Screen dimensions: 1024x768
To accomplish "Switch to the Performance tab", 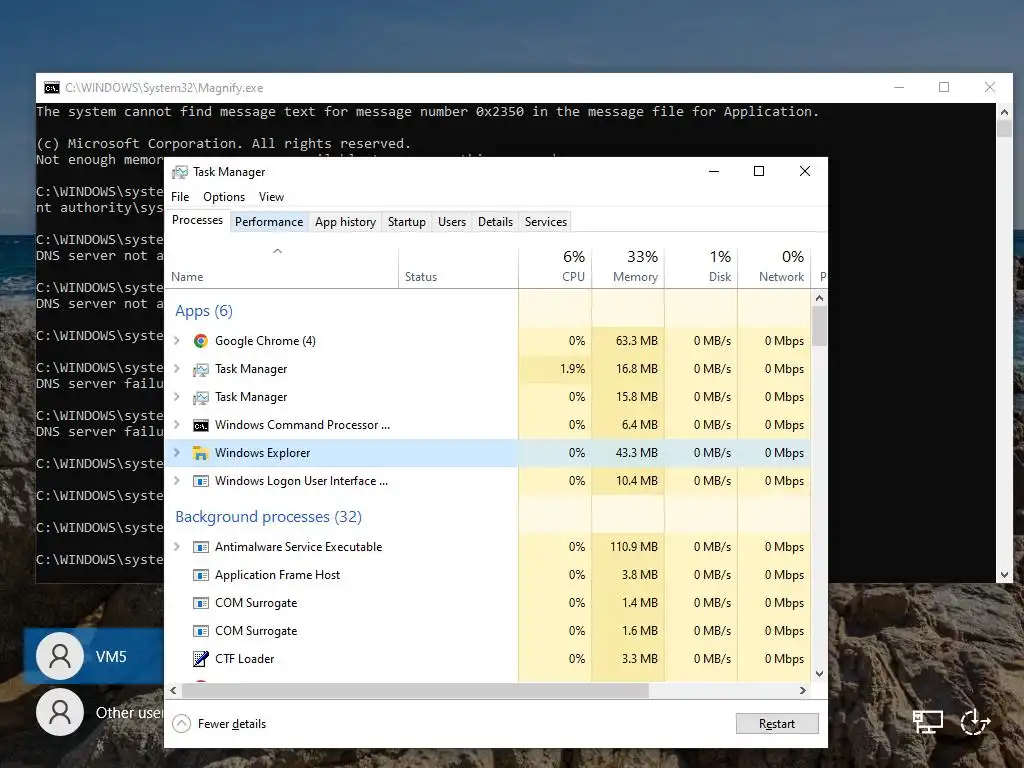I will coord(269,222).
